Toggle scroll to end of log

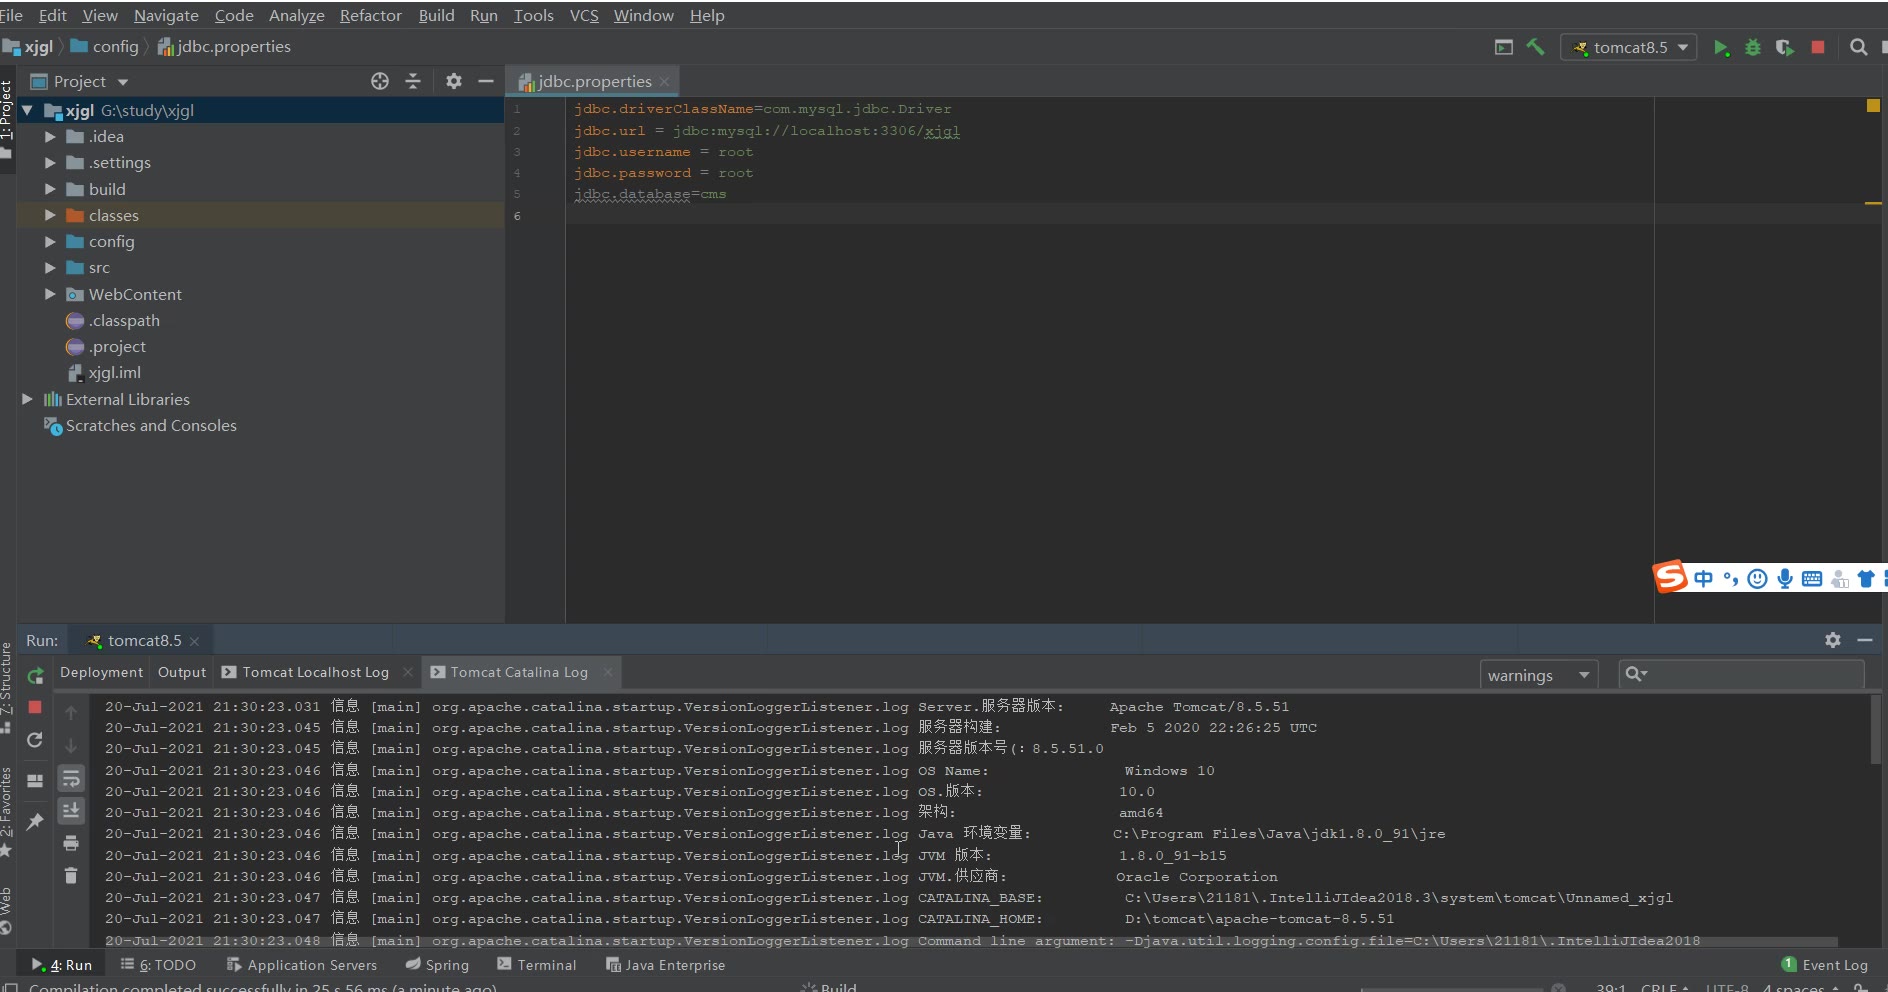click(x=71, y=810)
